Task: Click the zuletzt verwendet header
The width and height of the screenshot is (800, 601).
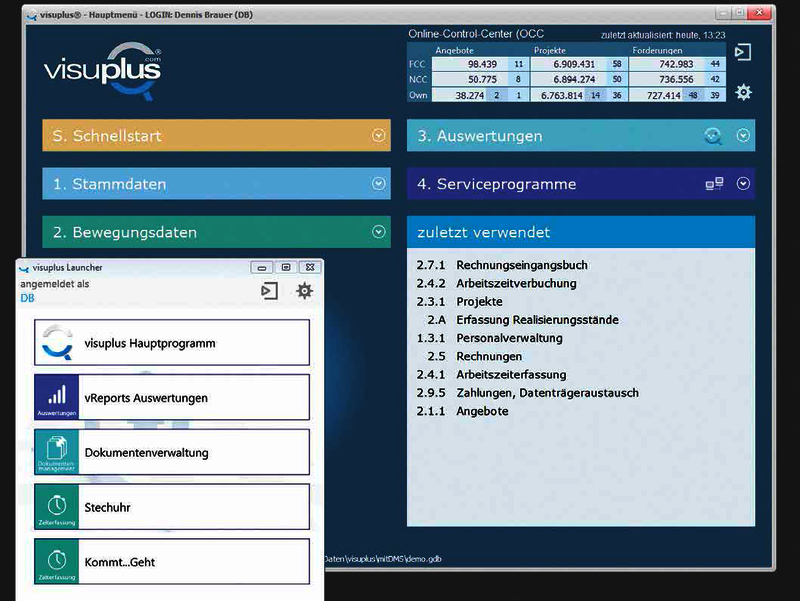Action: [x=581, y=232]
